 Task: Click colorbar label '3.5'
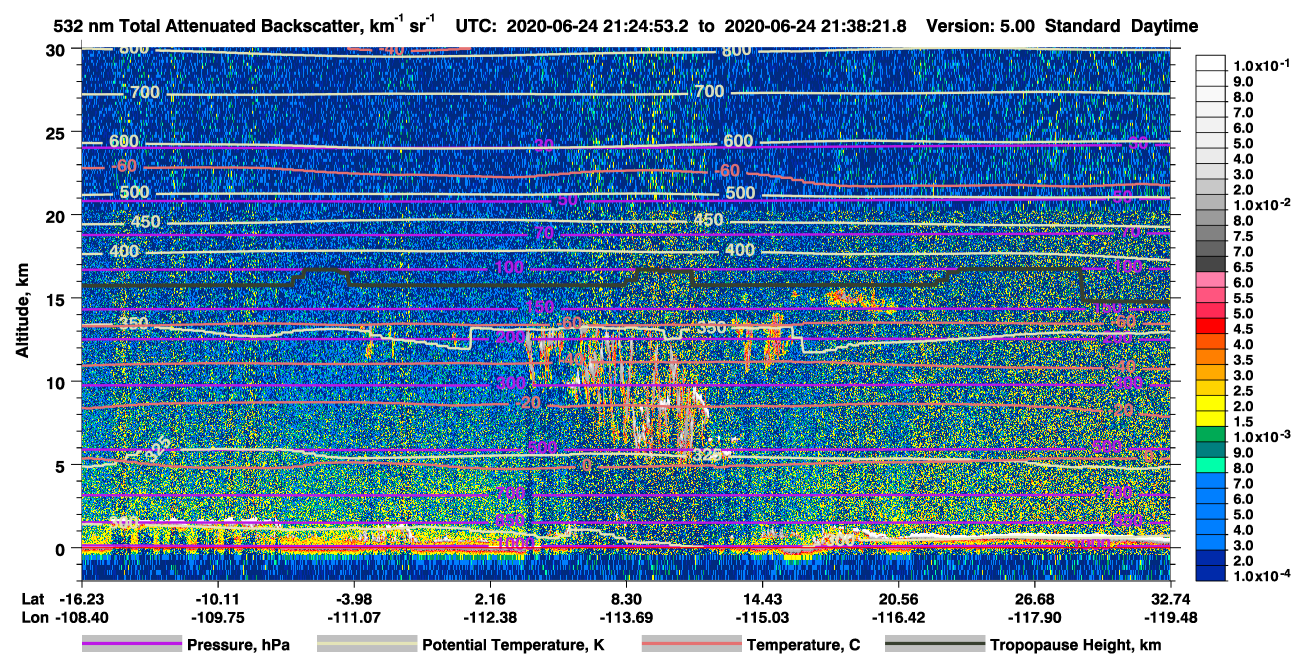tap(1242, 360)
